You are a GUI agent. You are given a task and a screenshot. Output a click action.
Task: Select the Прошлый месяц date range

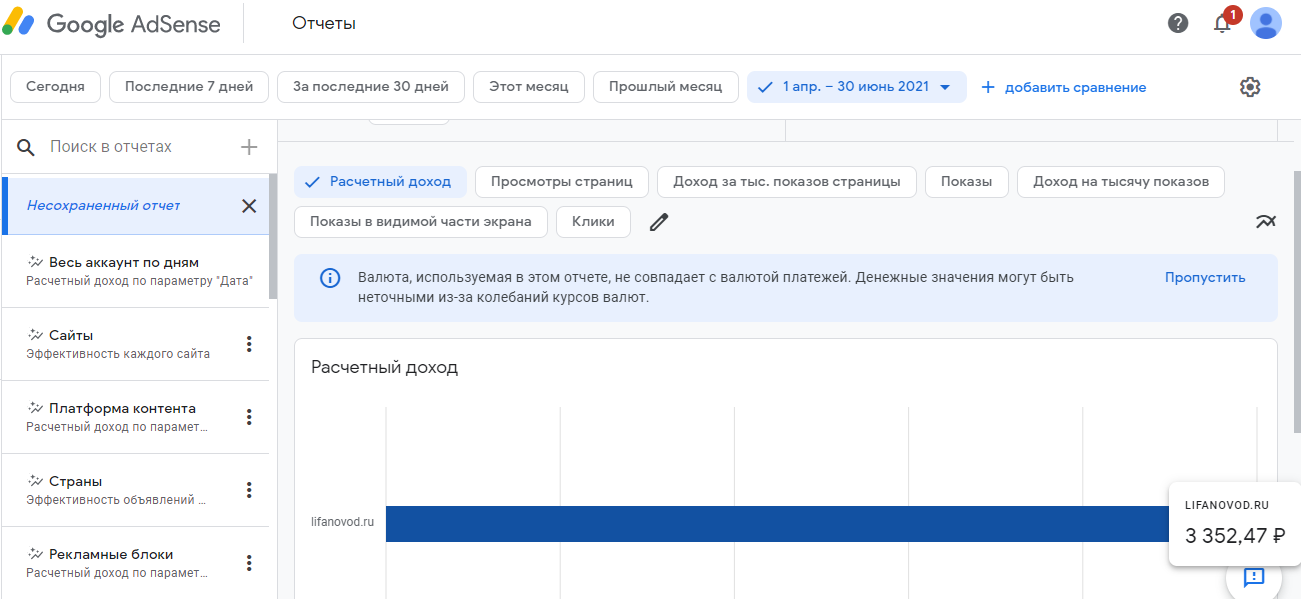(665, 87)
